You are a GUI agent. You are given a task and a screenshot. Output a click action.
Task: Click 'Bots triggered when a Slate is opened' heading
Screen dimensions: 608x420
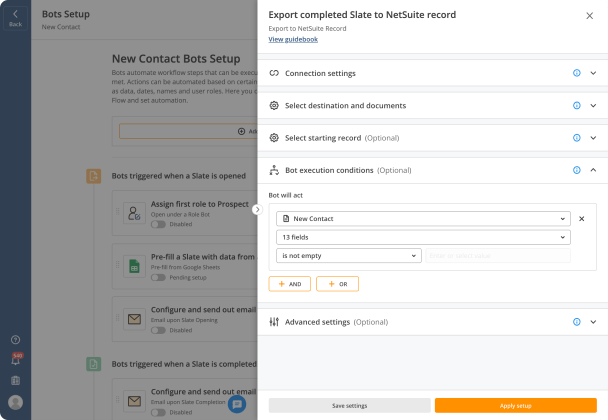179,176
